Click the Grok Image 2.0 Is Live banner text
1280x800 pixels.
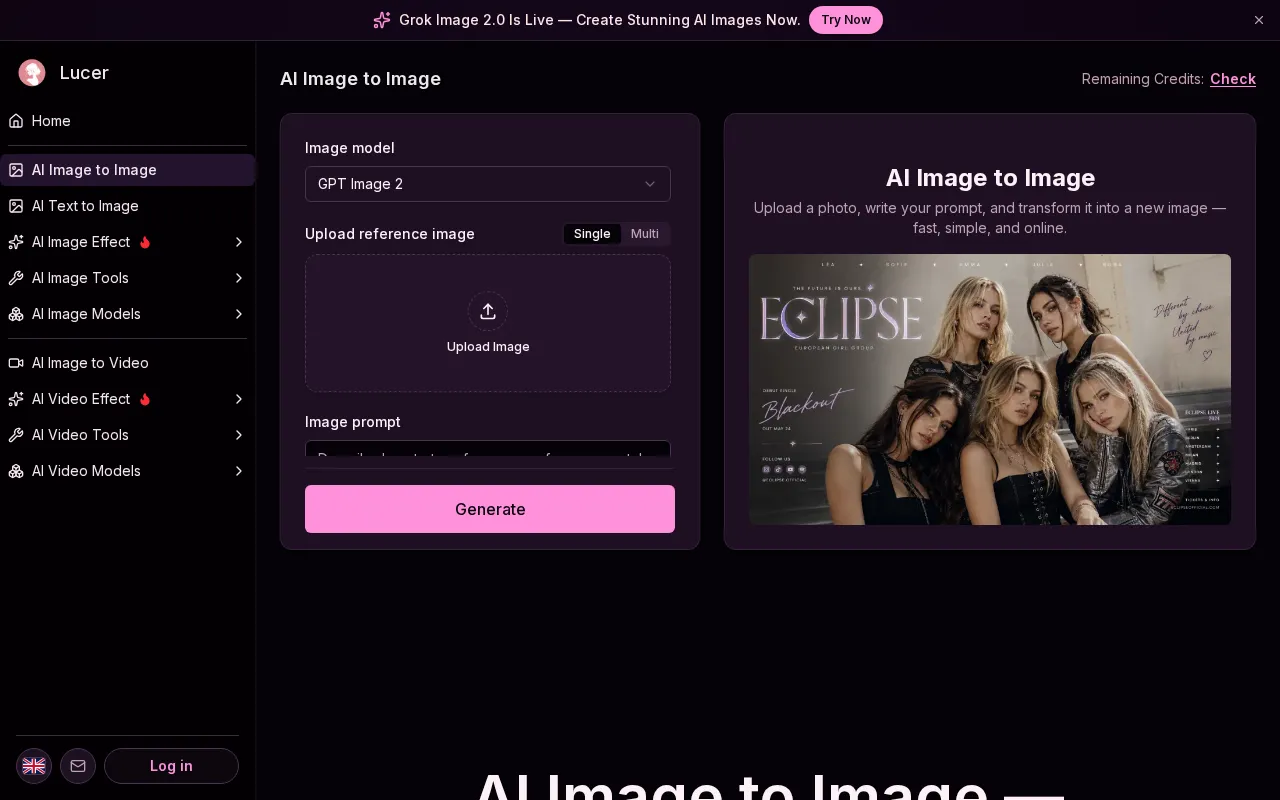[x=600, y=20]
